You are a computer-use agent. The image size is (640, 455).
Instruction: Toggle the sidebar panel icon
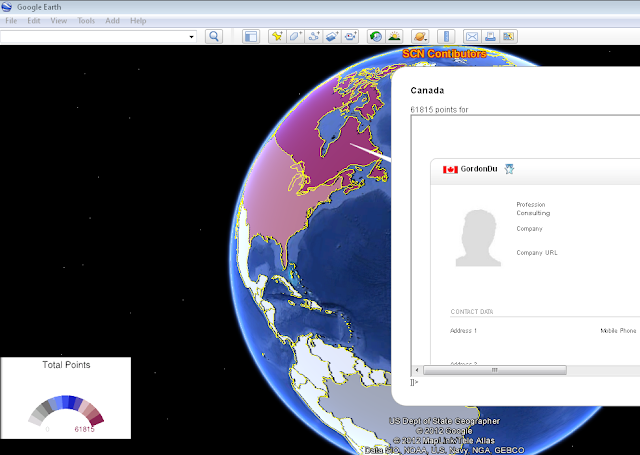point(251,37)
